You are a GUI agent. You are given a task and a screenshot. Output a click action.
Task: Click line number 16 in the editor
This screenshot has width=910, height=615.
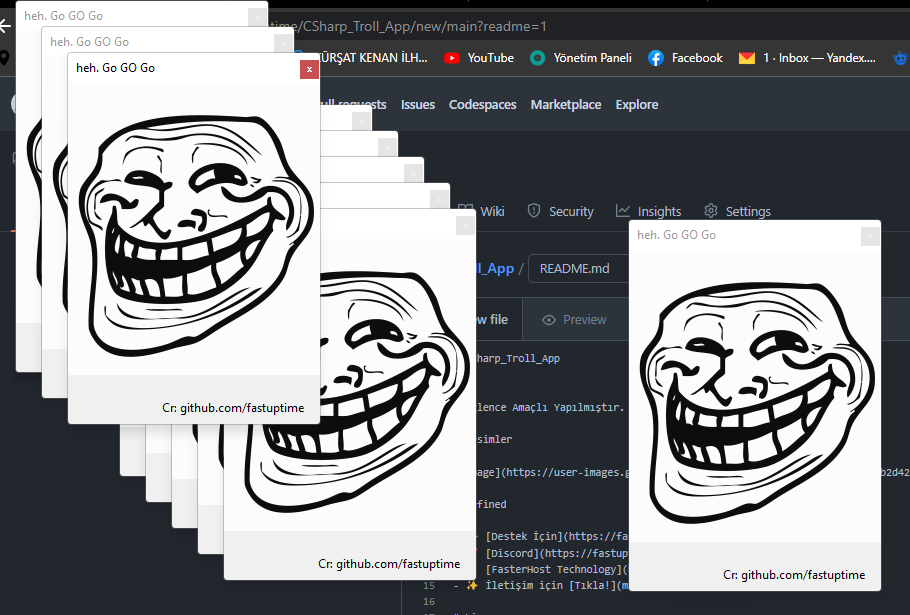(429, 602)
